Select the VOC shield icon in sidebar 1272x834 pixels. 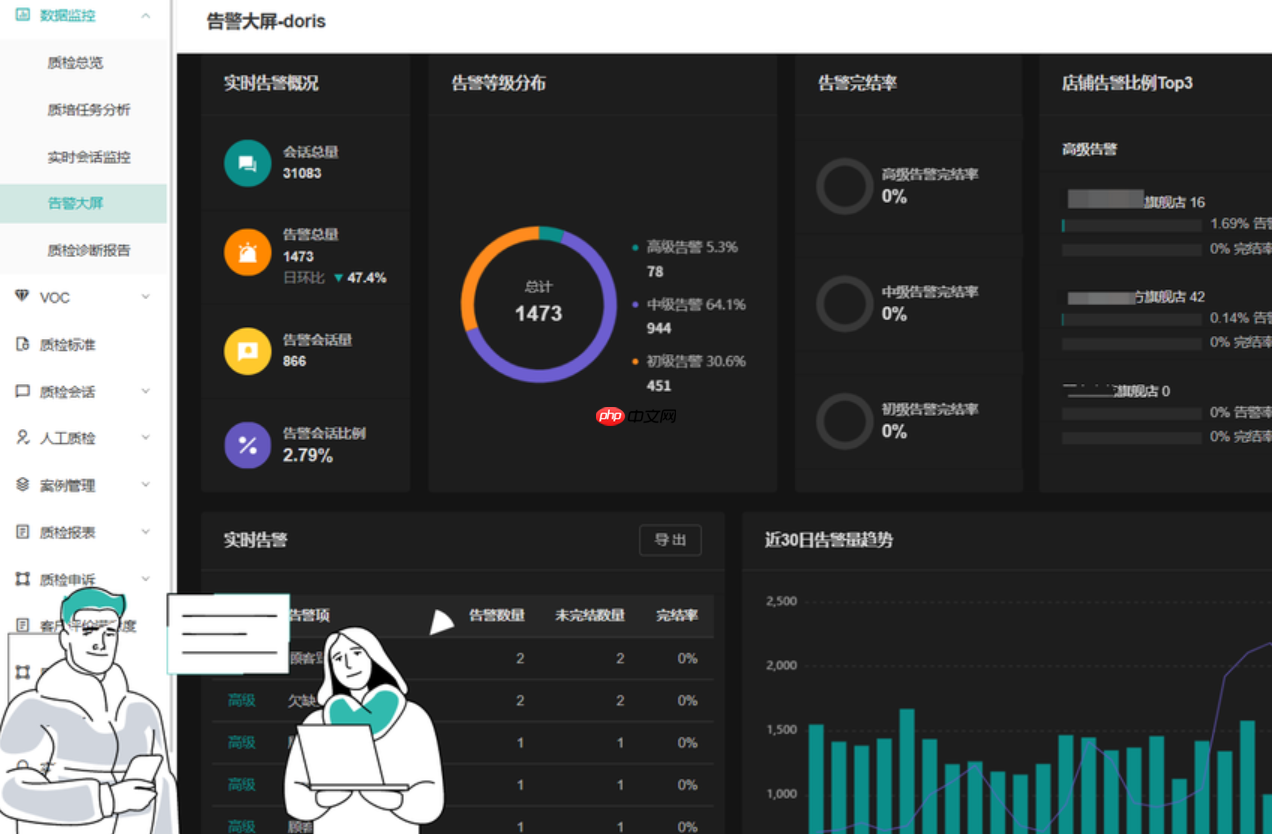click(x=21, y=297)
